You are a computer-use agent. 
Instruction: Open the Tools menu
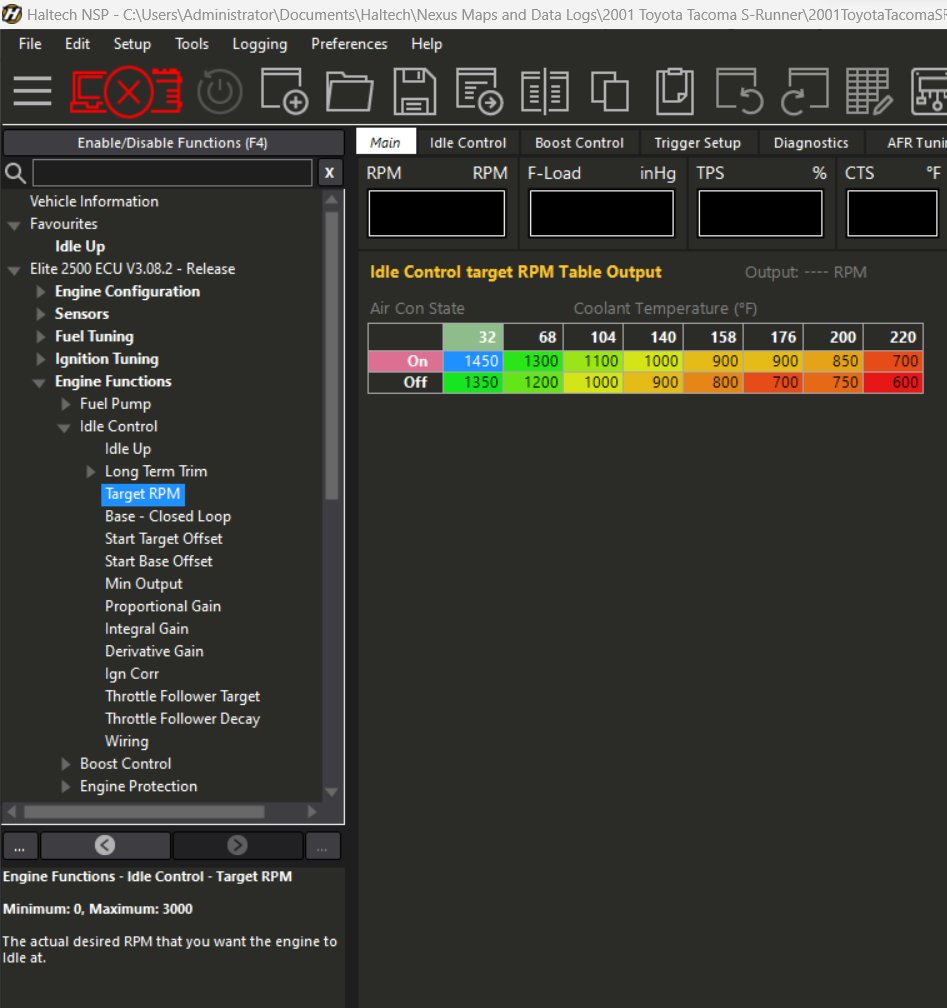pyautogui.click(x=192, y=44)
